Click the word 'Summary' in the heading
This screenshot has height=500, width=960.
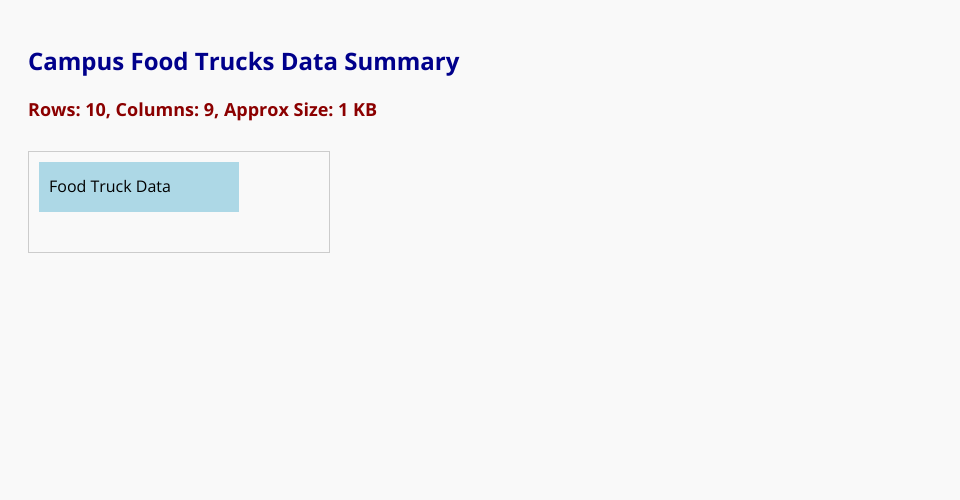click(x=402, y=62)
